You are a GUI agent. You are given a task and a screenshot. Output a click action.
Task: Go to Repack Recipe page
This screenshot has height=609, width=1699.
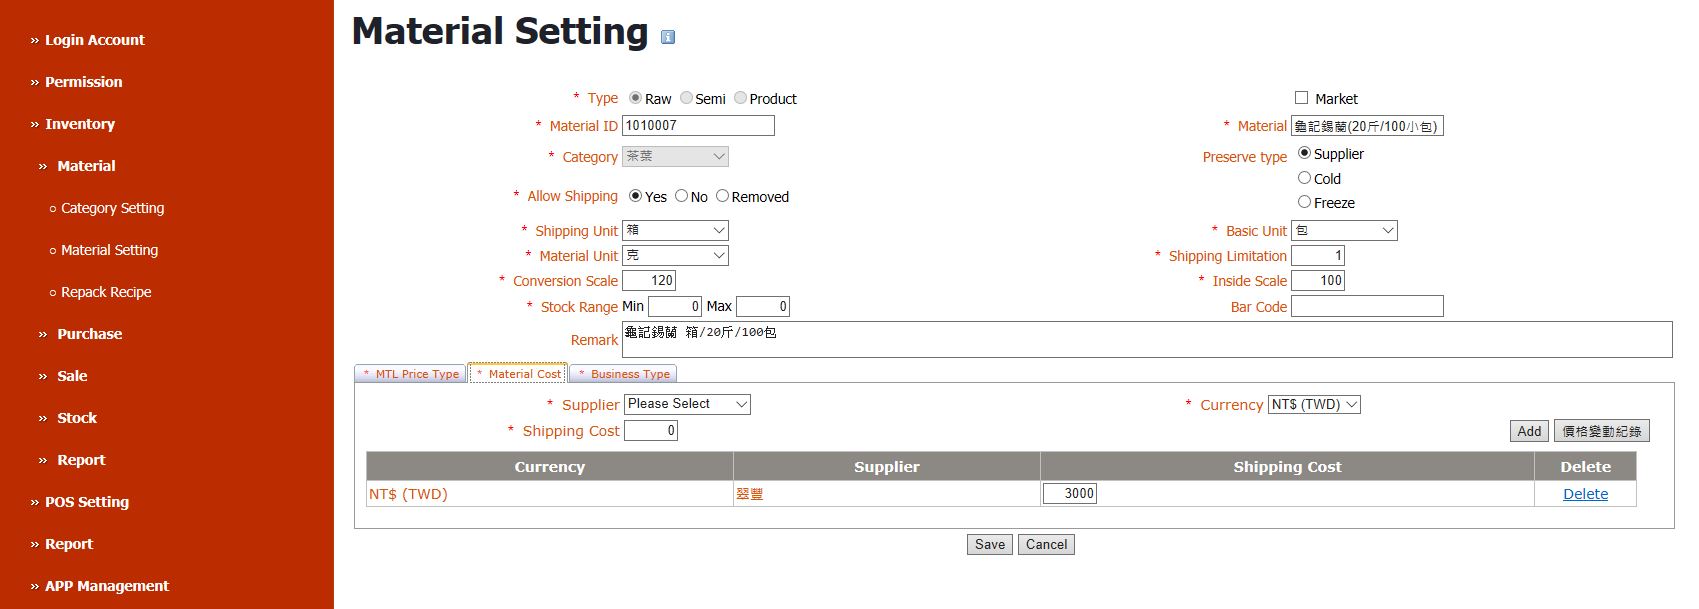click(106, 292)
